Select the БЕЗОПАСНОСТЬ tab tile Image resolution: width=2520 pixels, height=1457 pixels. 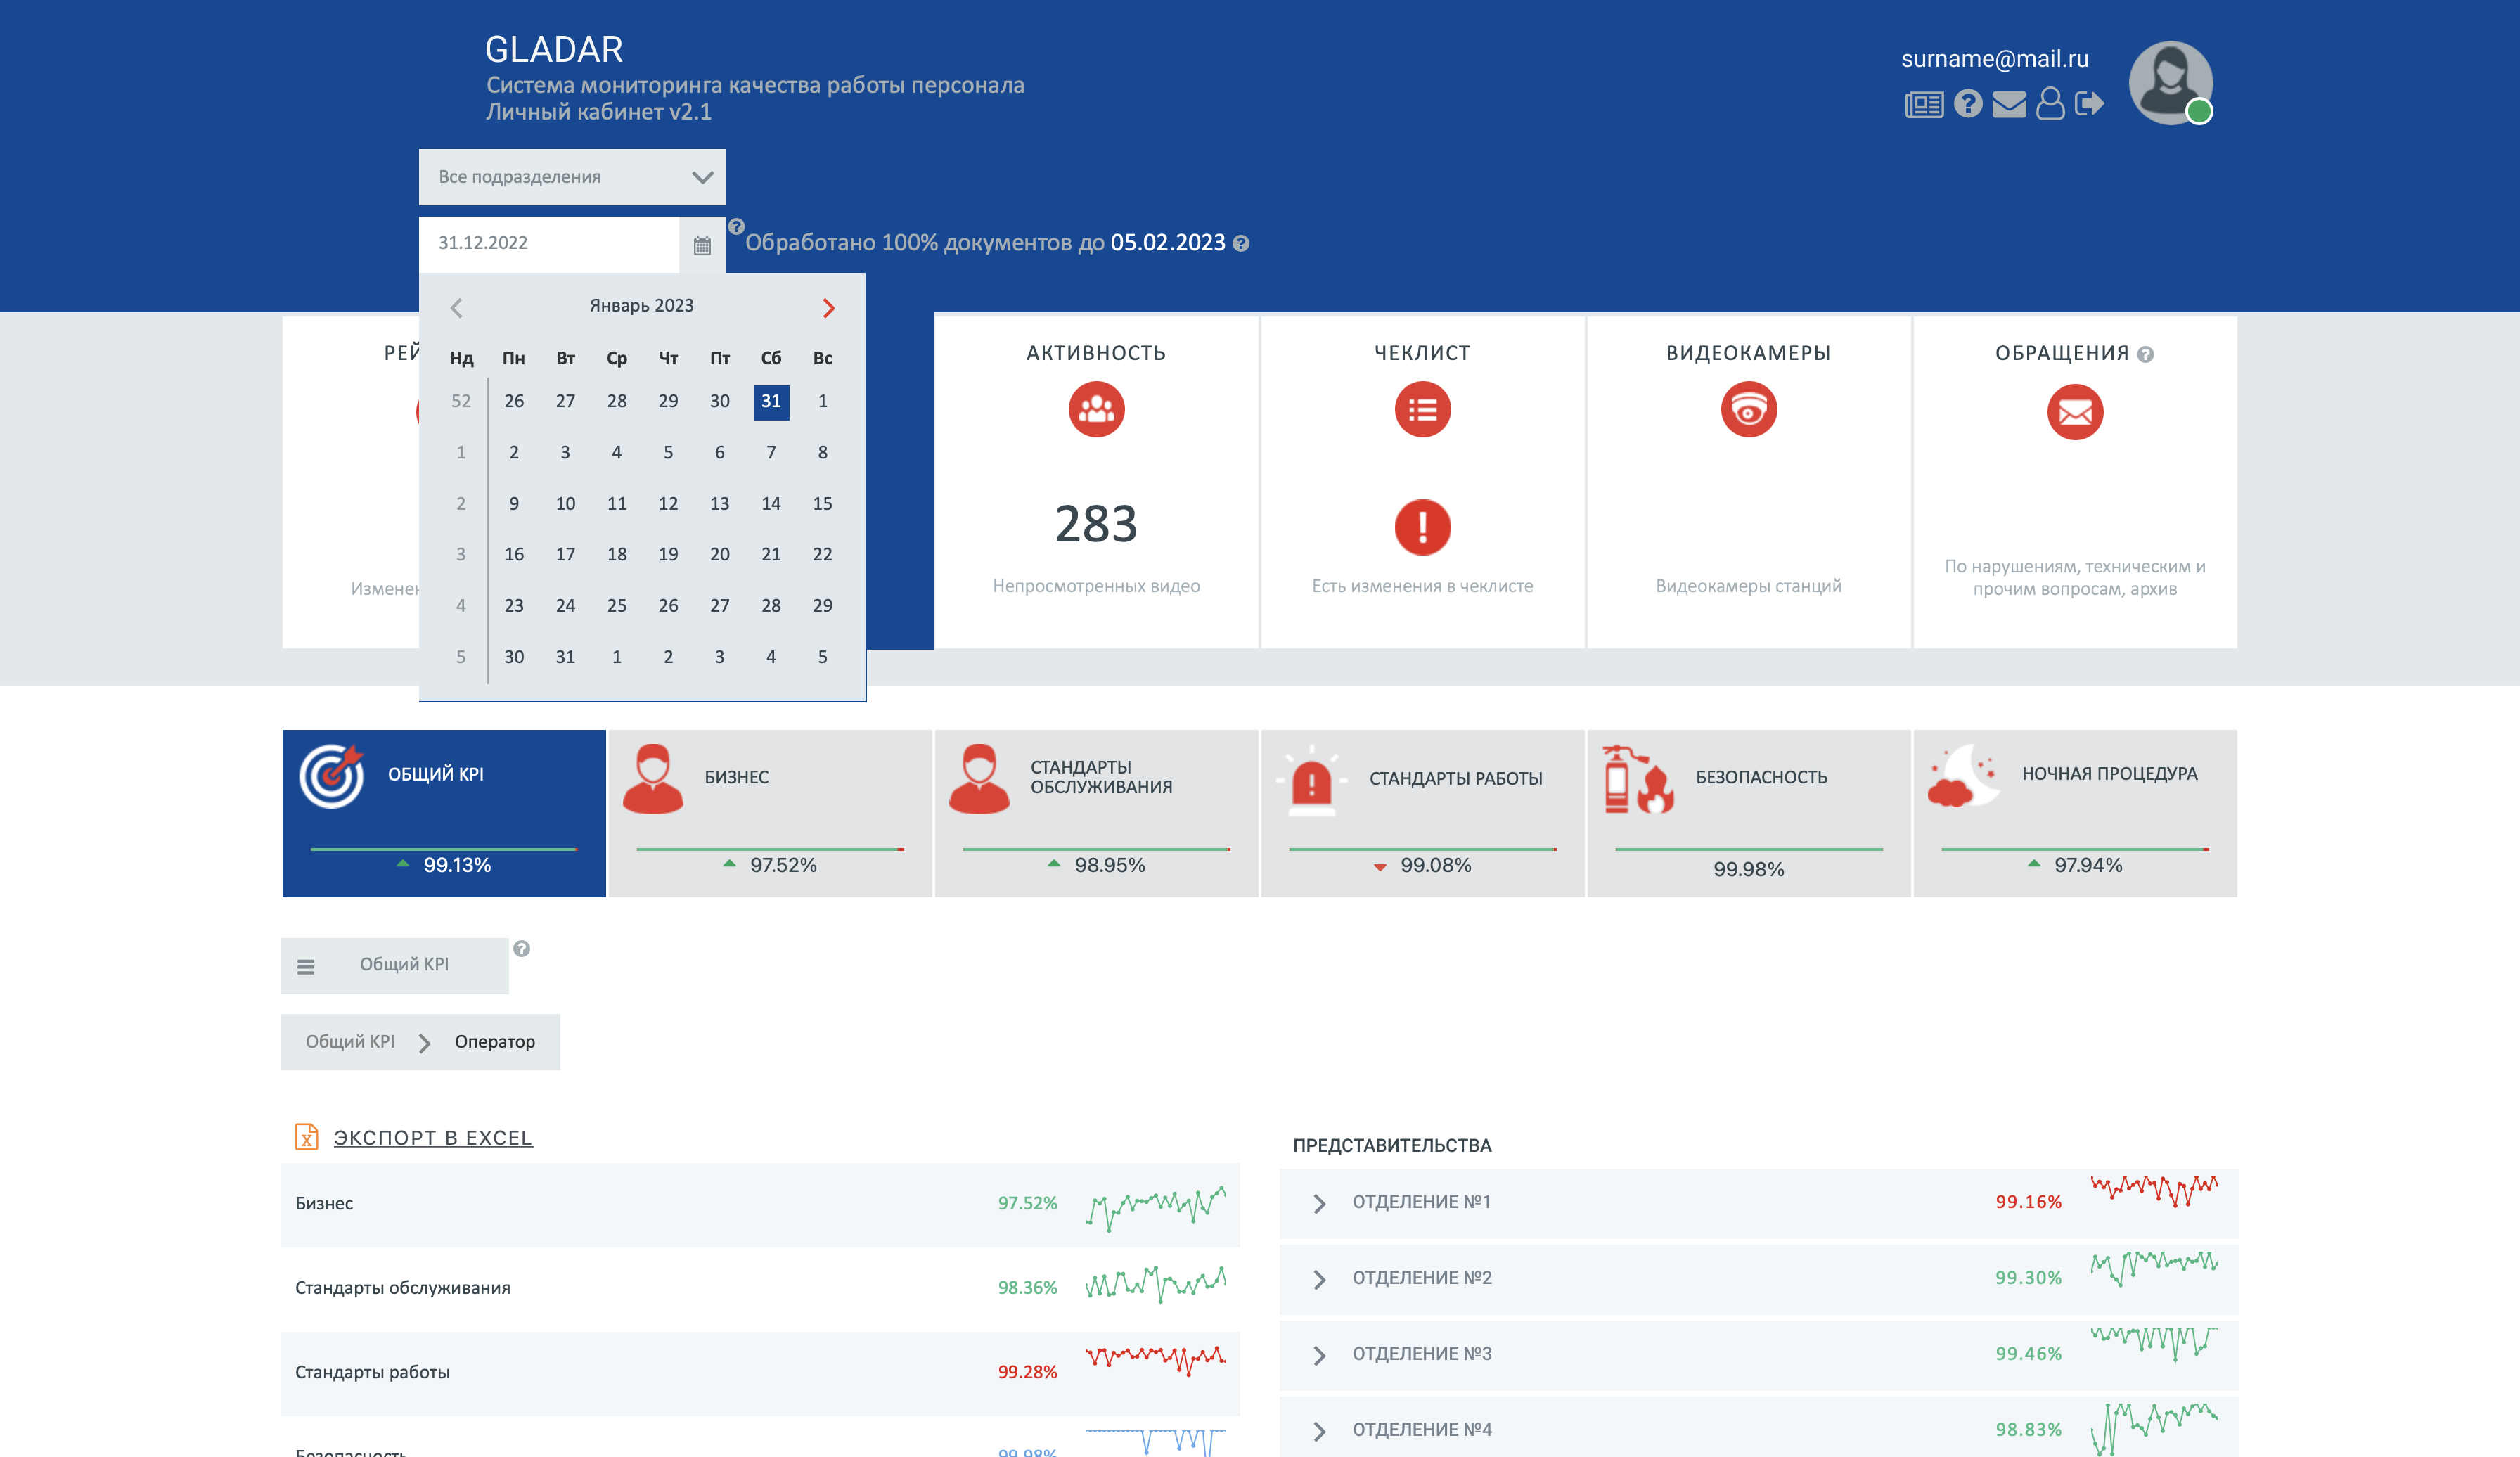tap(1748, 813)
